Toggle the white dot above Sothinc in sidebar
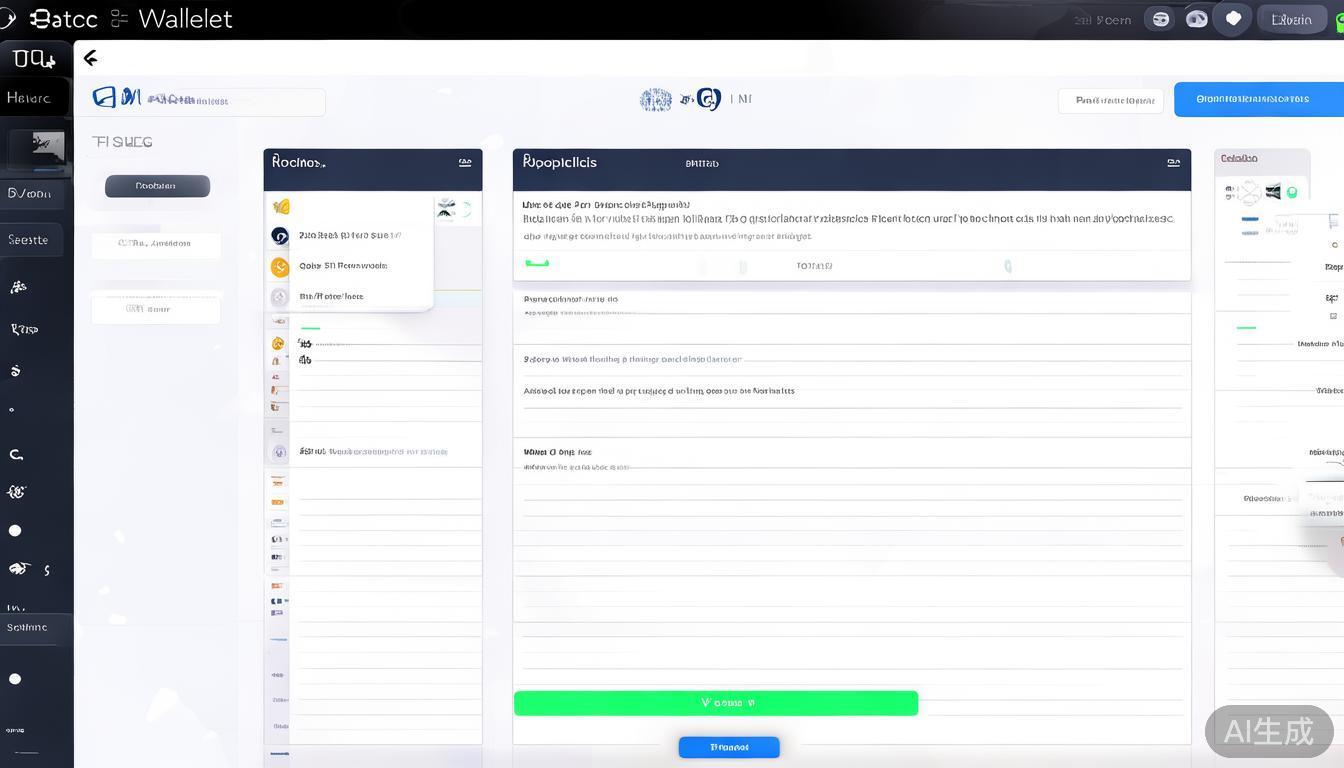The height and width of the screenshot is (768, 1344). pos(15,531)
